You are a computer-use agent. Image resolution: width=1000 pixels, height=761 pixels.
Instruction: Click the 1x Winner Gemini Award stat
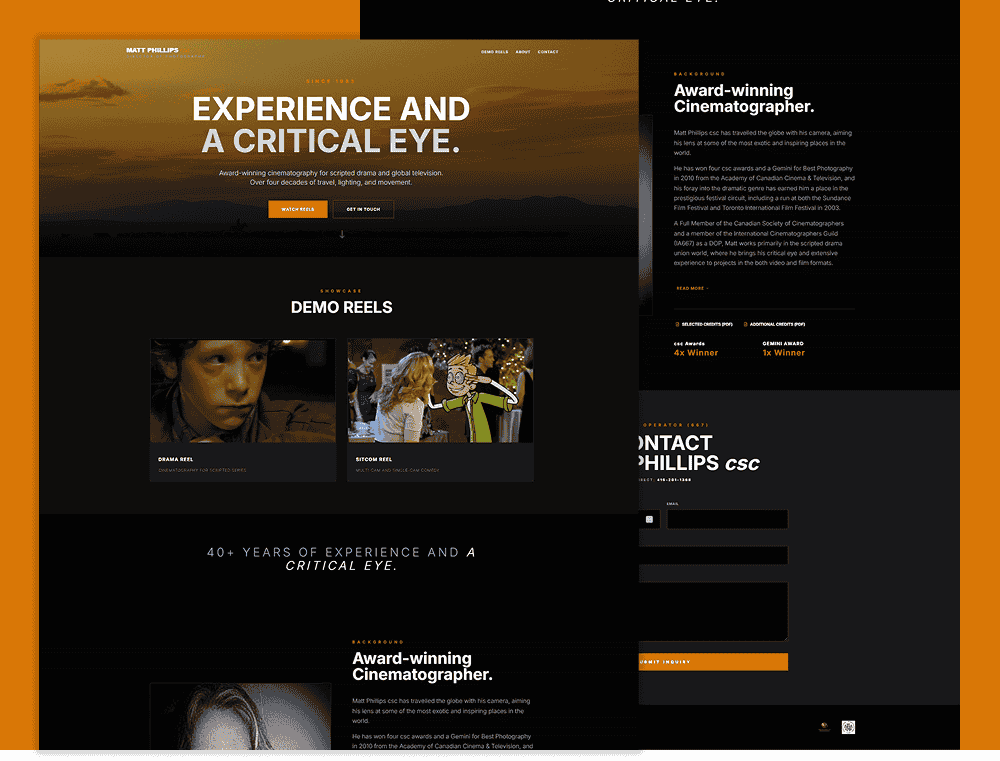(784, 349)
